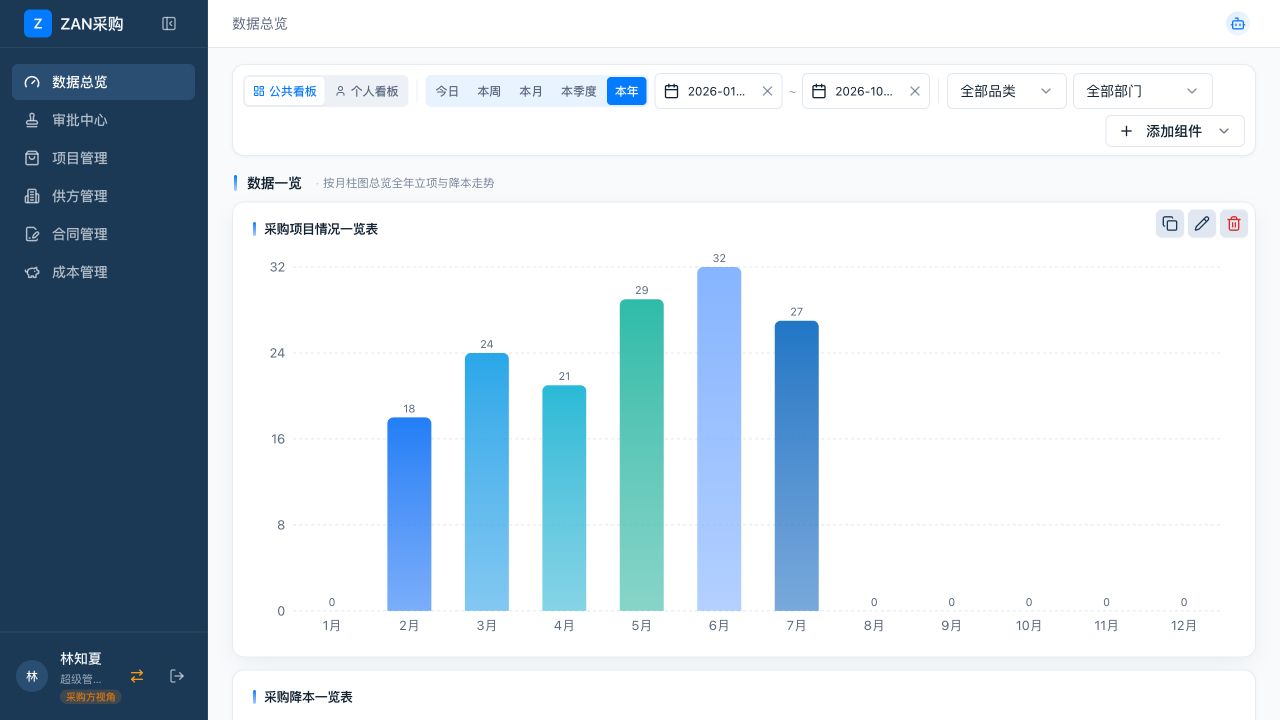The width and height of the screenshot is (1280, 720).
Task: Click the 采购方视角 badge
Action: click(x=91, y=697)
